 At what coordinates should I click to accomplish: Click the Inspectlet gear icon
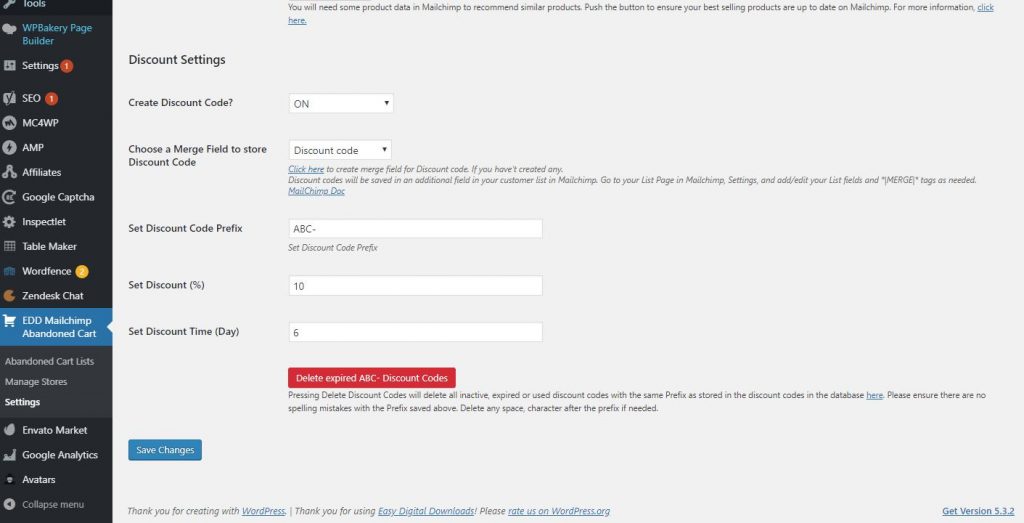(9, 222)
